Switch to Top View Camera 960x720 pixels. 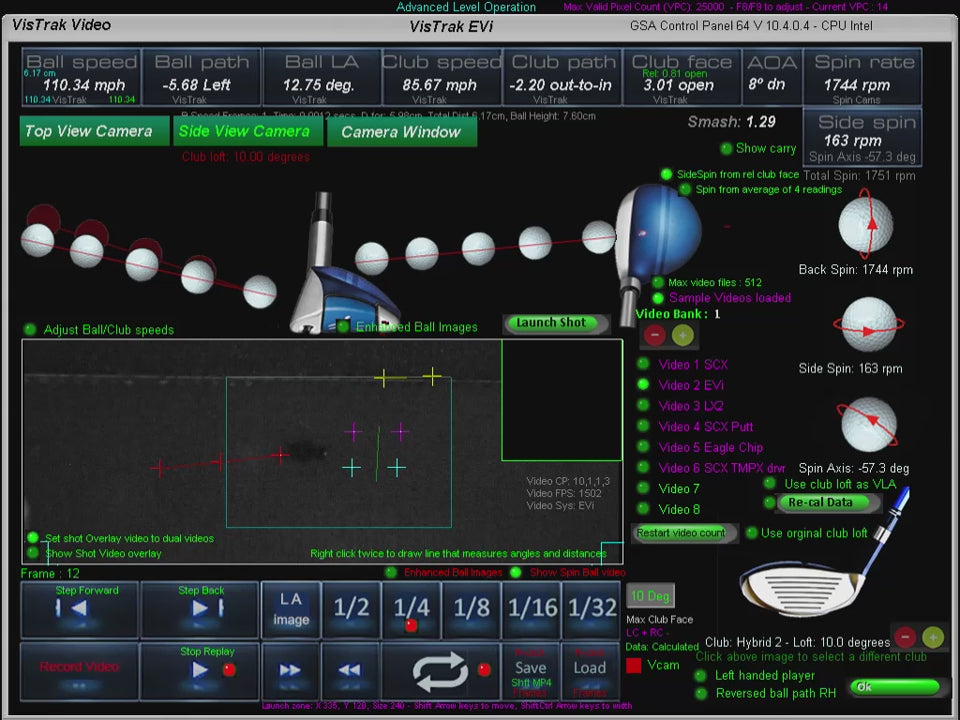point(94,131)
